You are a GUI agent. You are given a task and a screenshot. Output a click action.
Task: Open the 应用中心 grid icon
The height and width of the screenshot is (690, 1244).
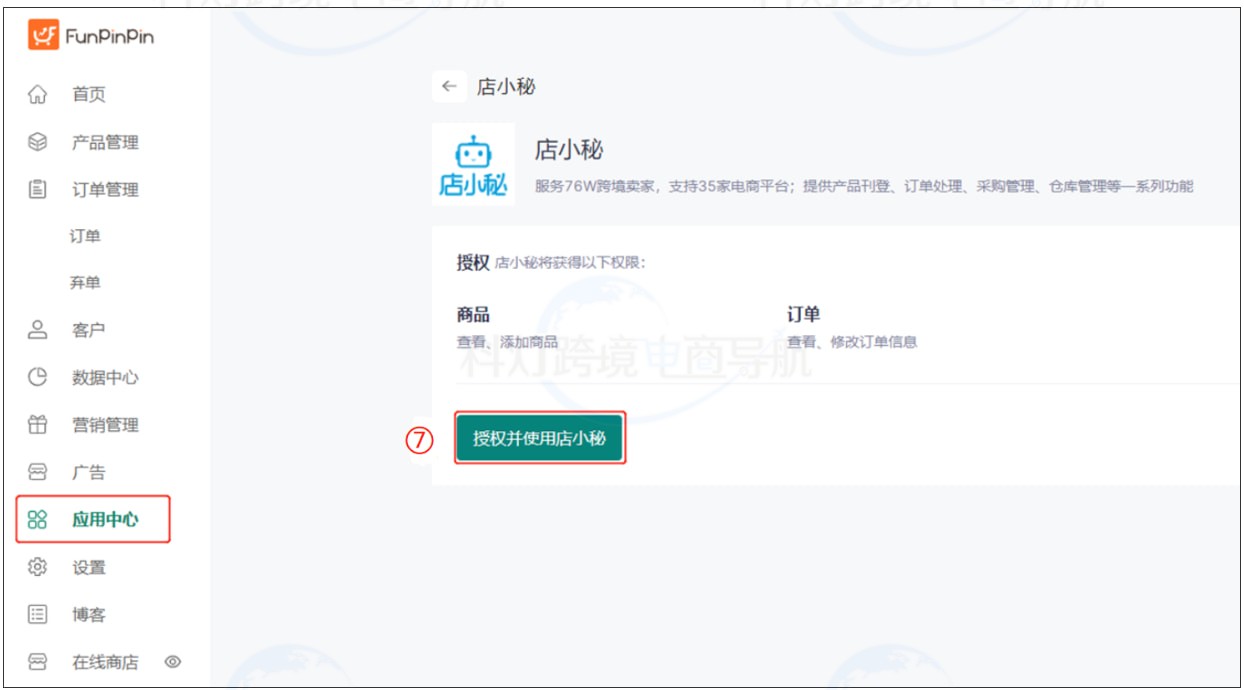tap(35, 518)
